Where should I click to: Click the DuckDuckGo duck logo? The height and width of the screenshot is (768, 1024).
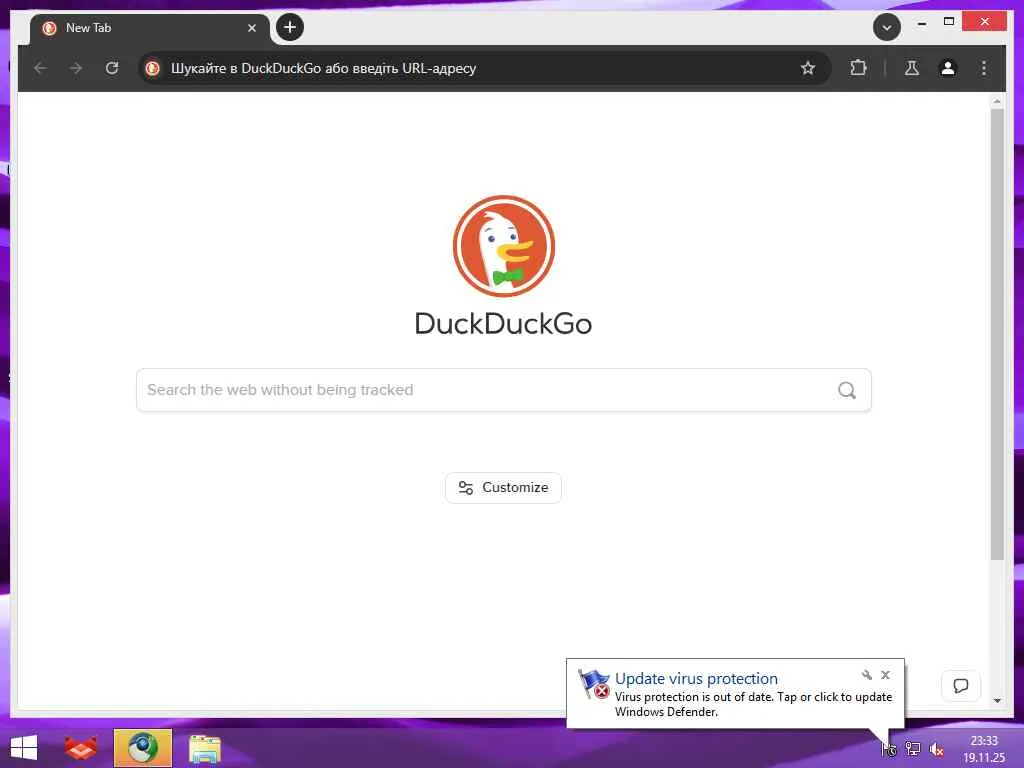(504, 246)
